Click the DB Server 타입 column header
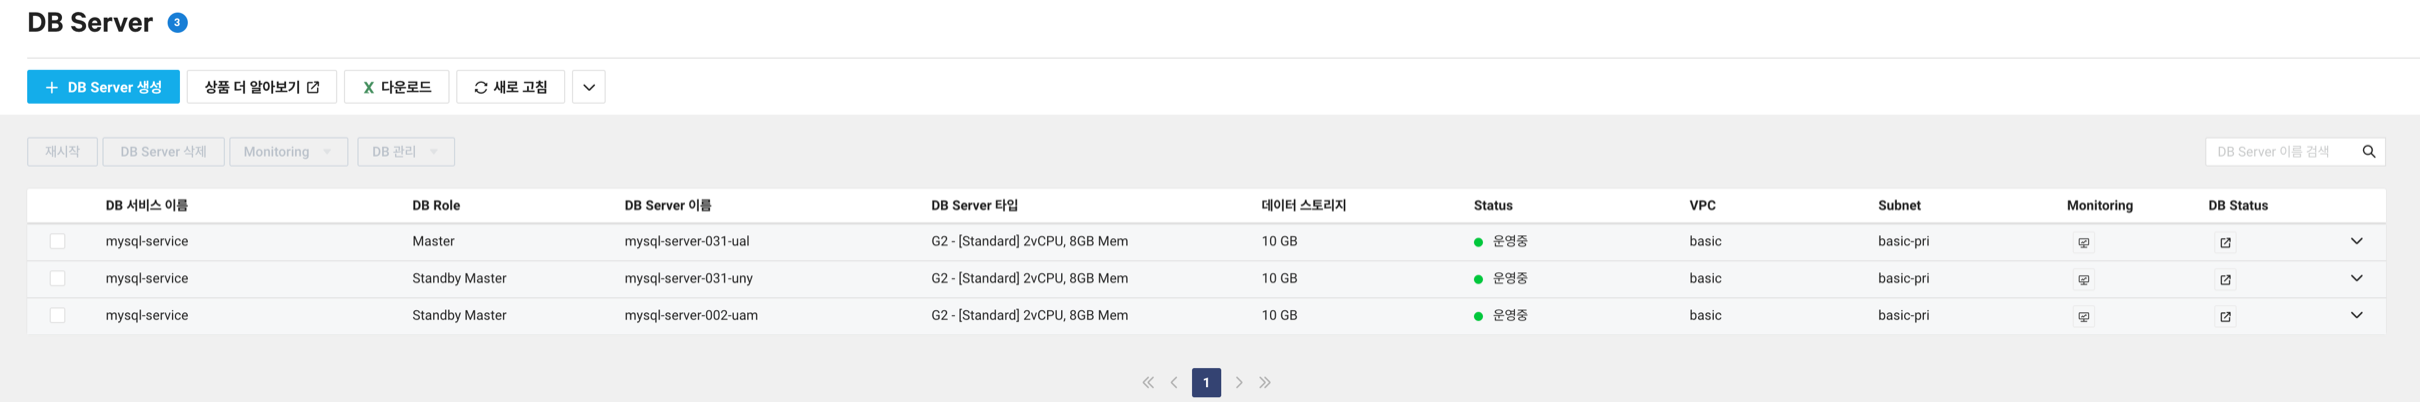Screen dimensions: 2420x402 [974, 205]
